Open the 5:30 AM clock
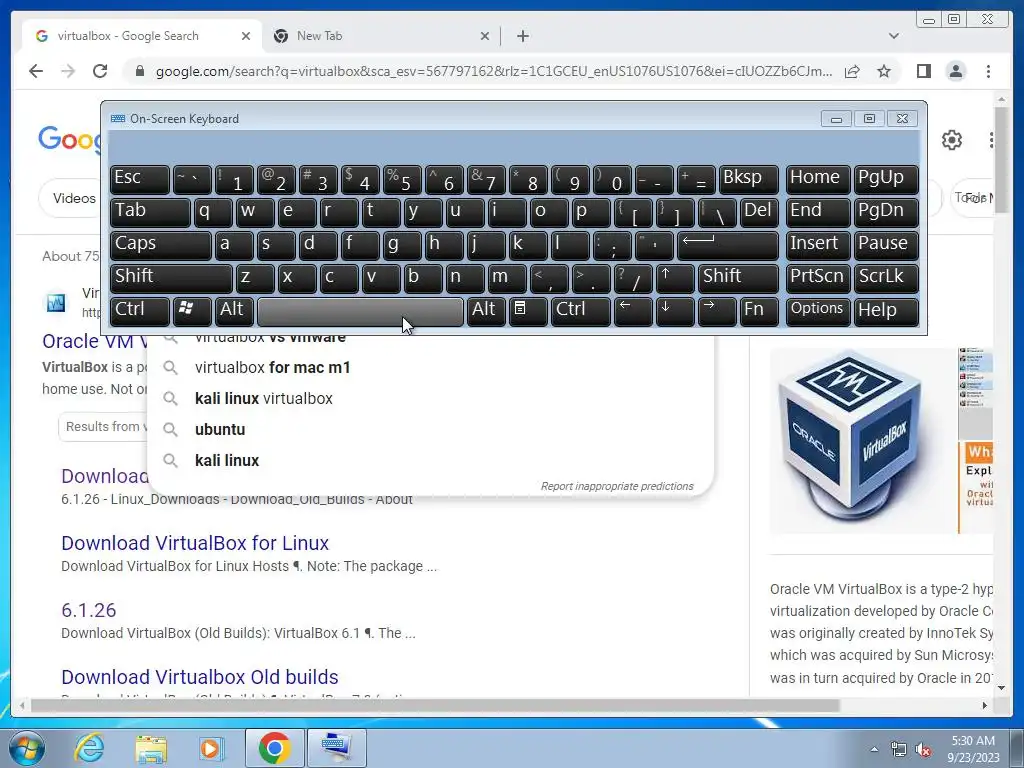The image size is (1024, 768). 973,749
